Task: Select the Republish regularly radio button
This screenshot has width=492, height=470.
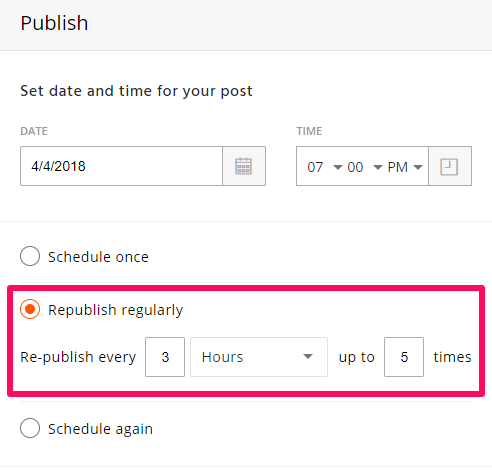Action: click(x=30, y=309)
